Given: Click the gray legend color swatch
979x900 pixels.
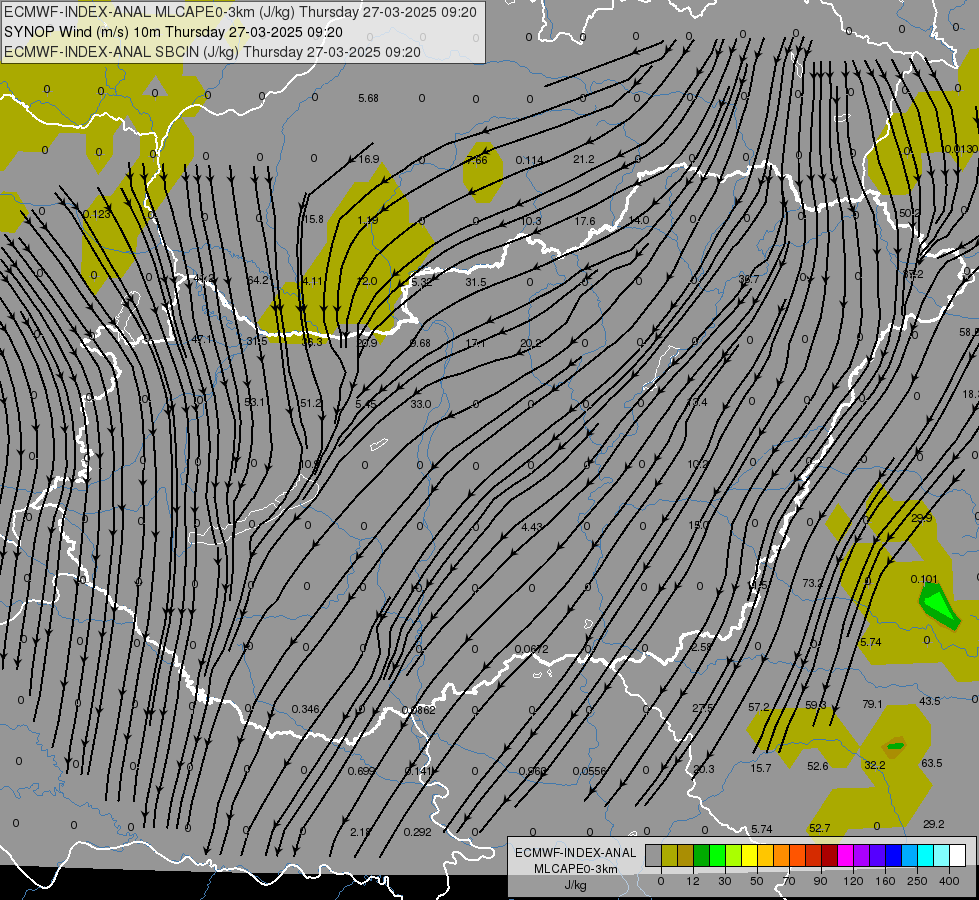Looking at the screenshot, I should tap(654, 855).
